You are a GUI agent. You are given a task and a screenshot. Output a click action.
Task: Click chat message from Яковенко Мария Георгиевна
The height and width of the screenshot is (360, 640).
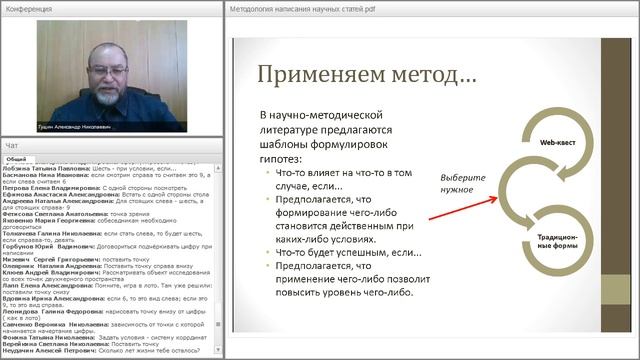click(x=90, y=223)
